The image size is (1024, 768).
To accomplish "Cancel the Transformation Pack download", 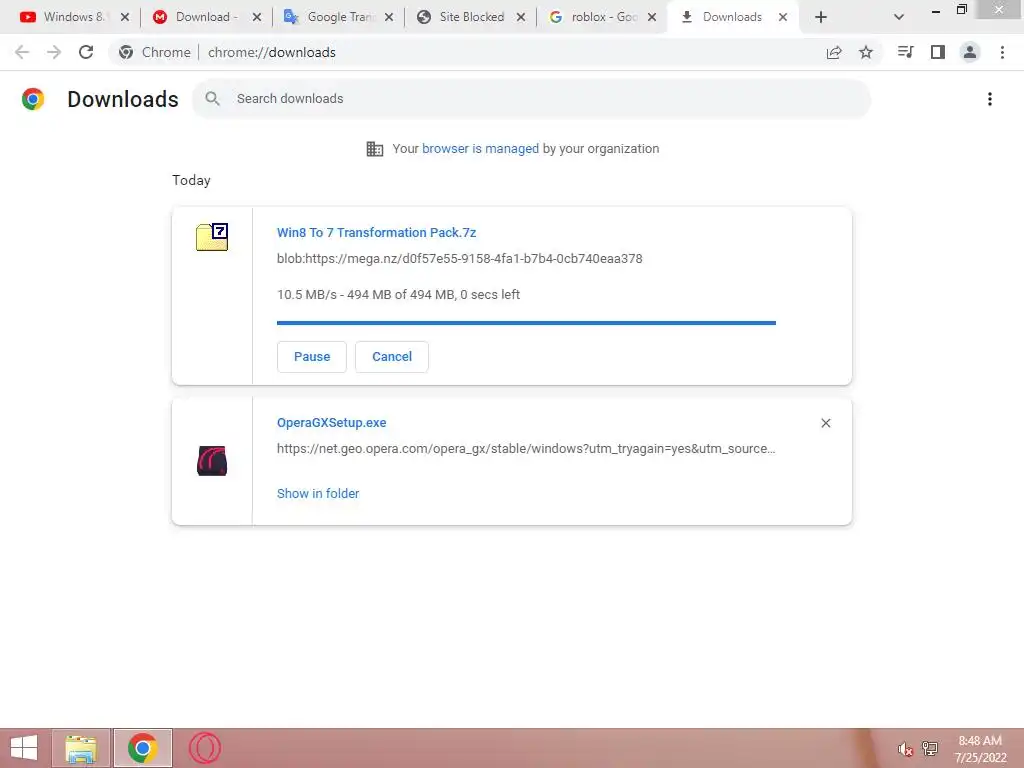I will (392, 357).
